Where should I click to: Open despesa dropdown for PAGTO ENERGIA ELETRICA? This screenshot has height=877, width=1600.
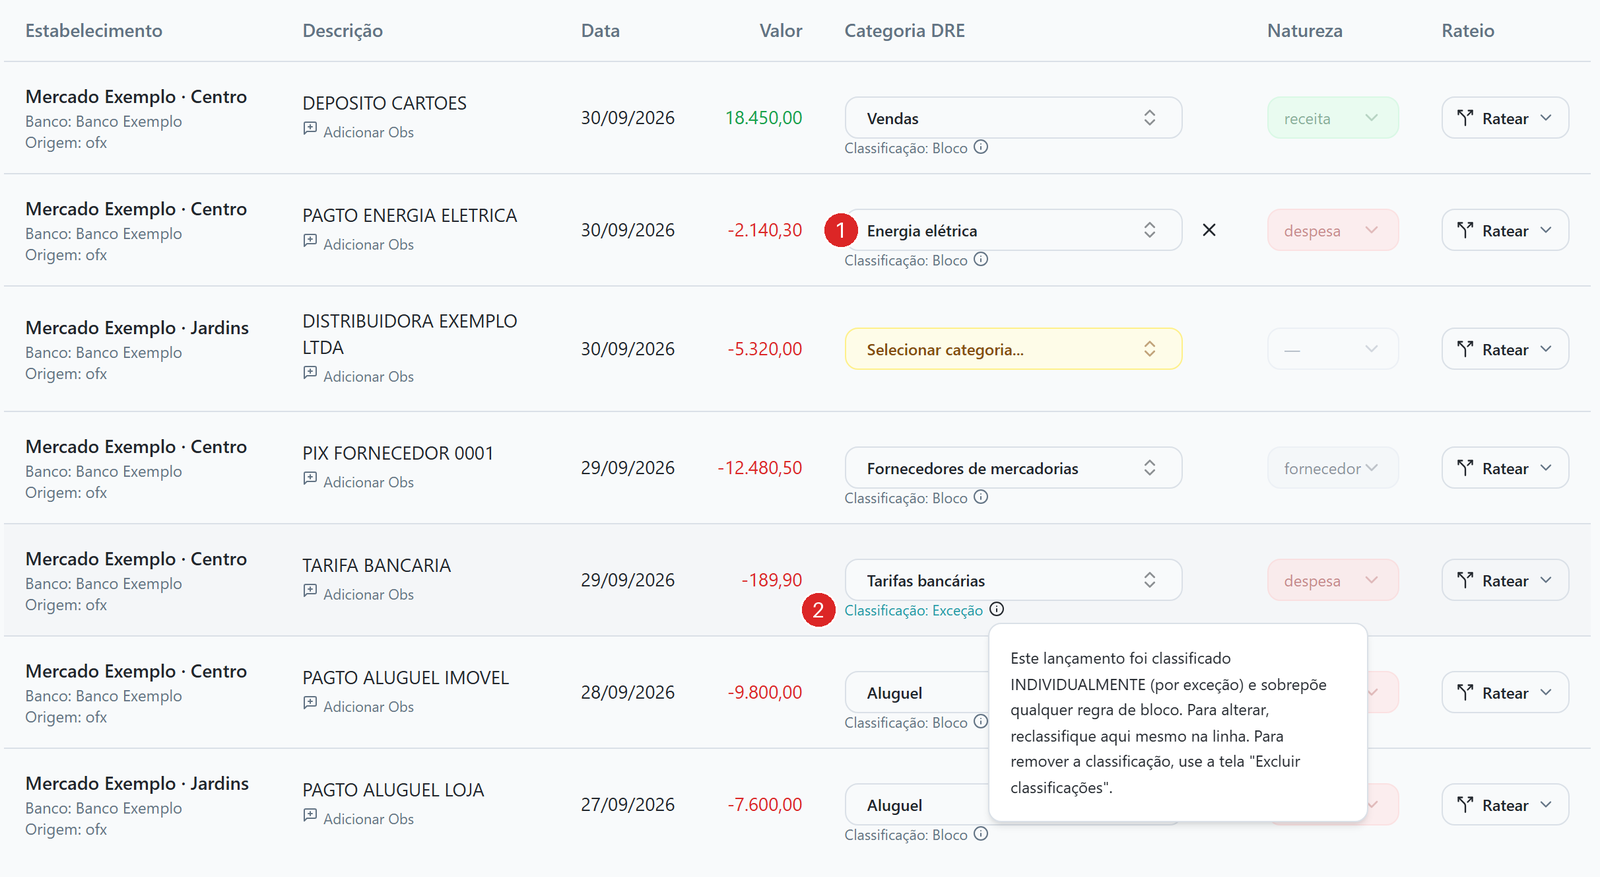coord(1333,230)
